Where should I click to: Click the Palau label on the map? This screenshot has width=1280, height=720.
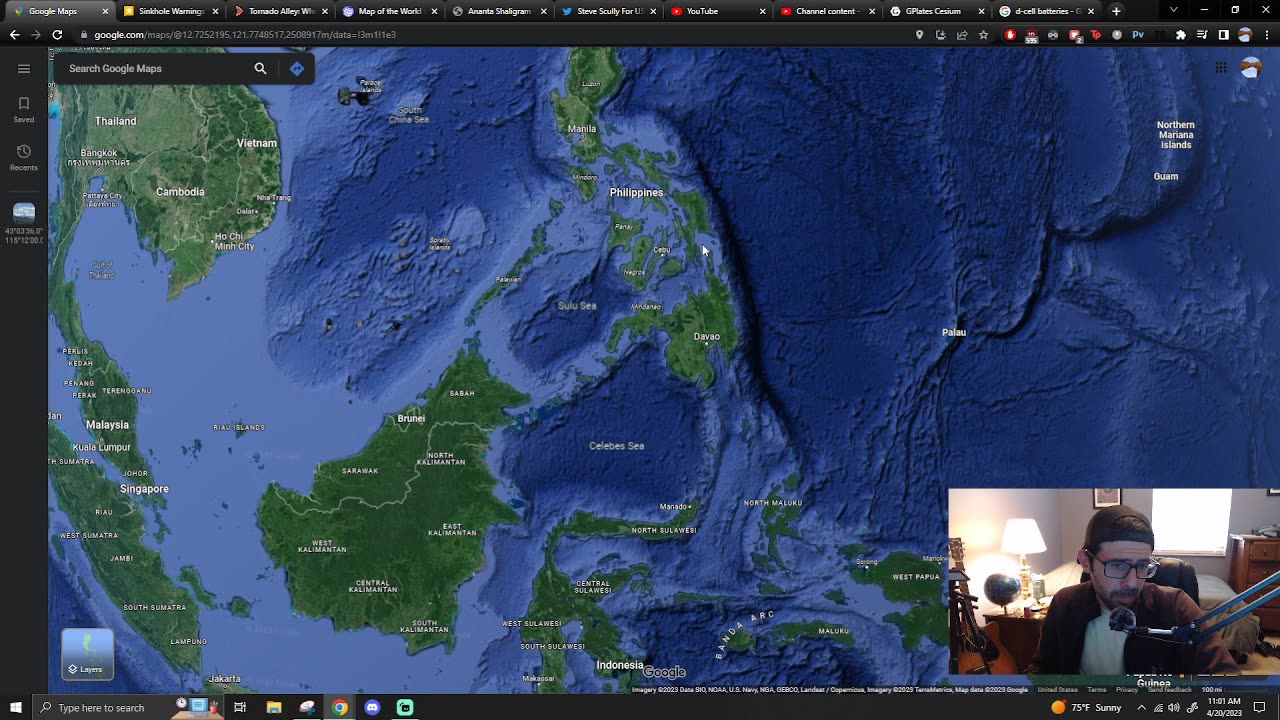(x=954, y=333)
